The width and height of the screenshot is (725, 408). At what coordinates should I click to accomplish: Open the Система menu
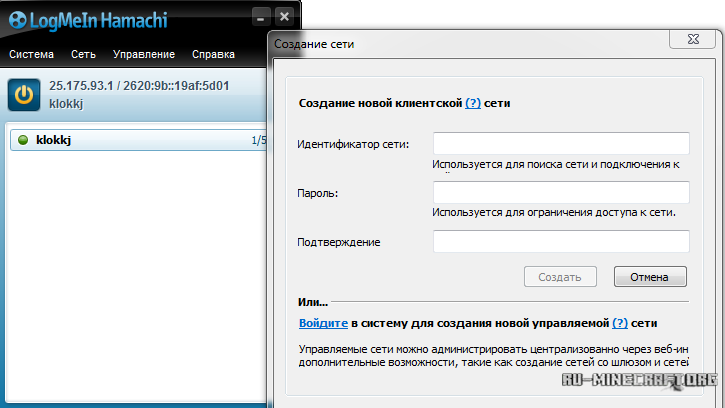pos(31,54)
